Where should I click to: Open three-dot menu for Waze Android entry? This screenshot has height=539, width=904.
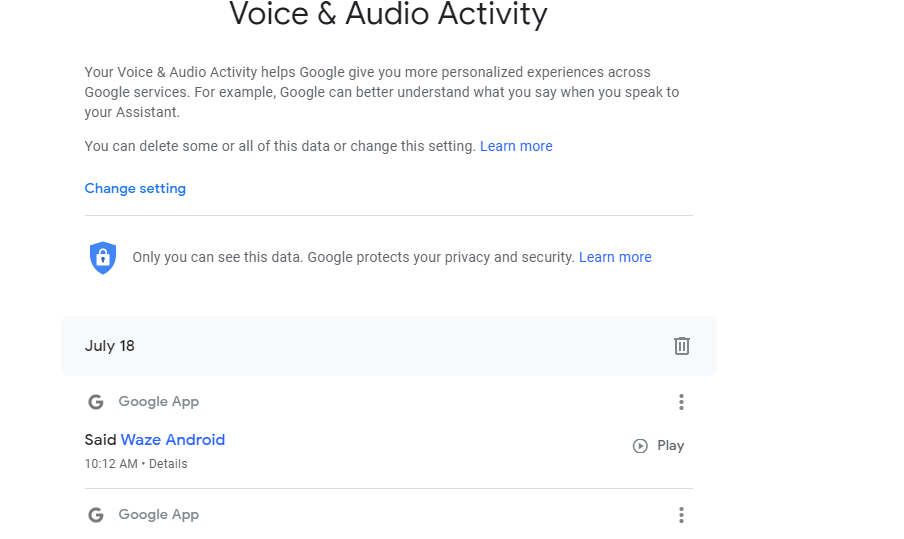(x=681, y=402)
